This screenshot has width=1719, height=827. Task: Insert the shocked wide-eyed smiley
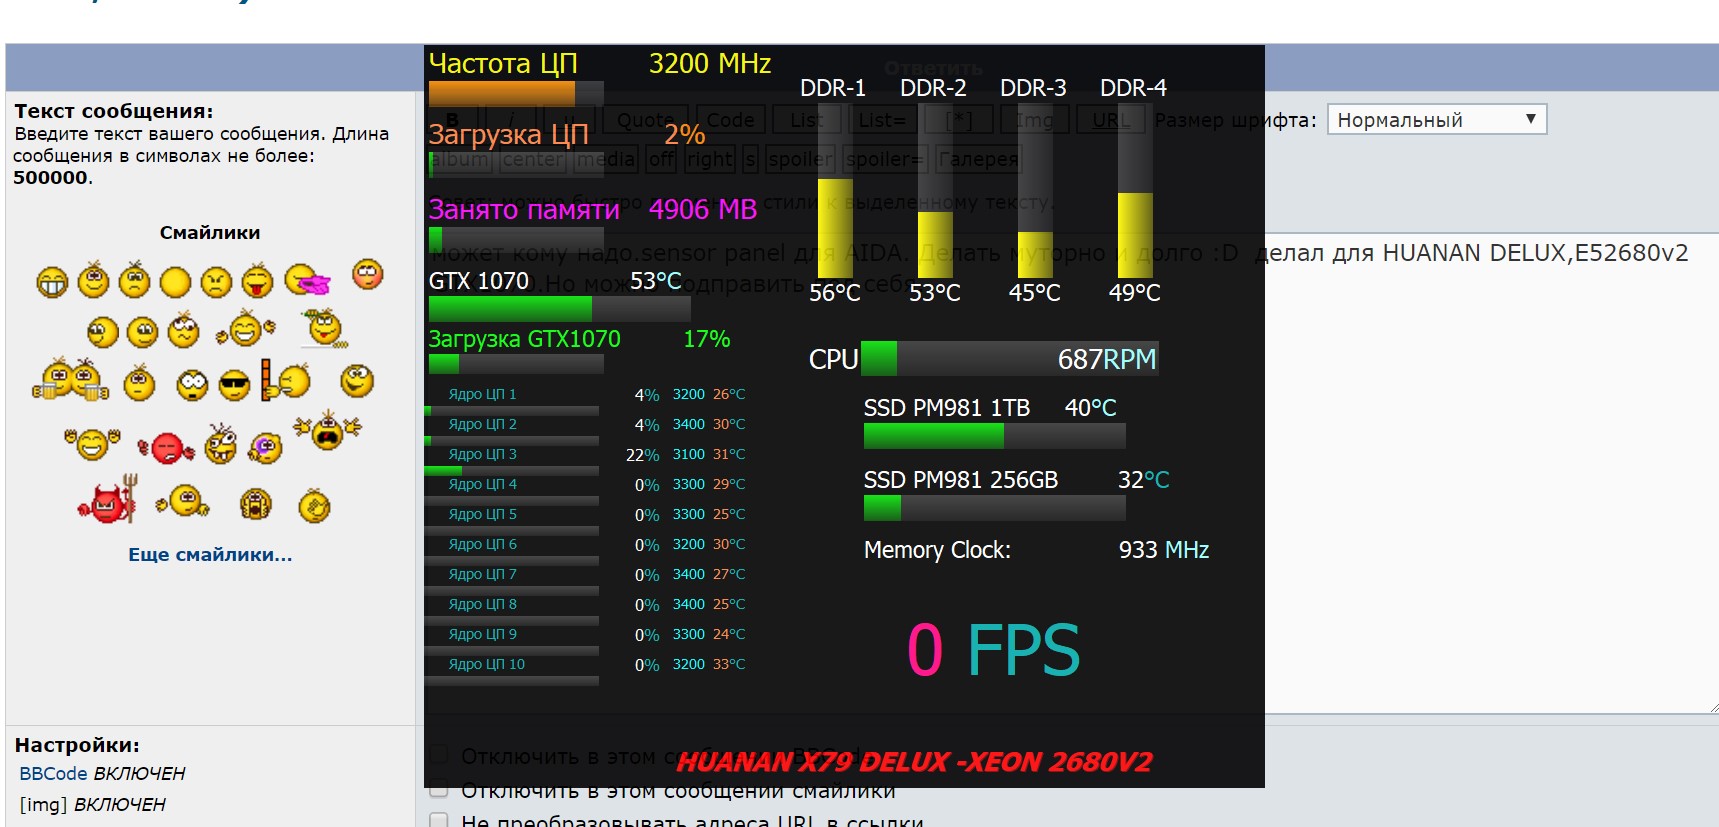click(192, 385)
